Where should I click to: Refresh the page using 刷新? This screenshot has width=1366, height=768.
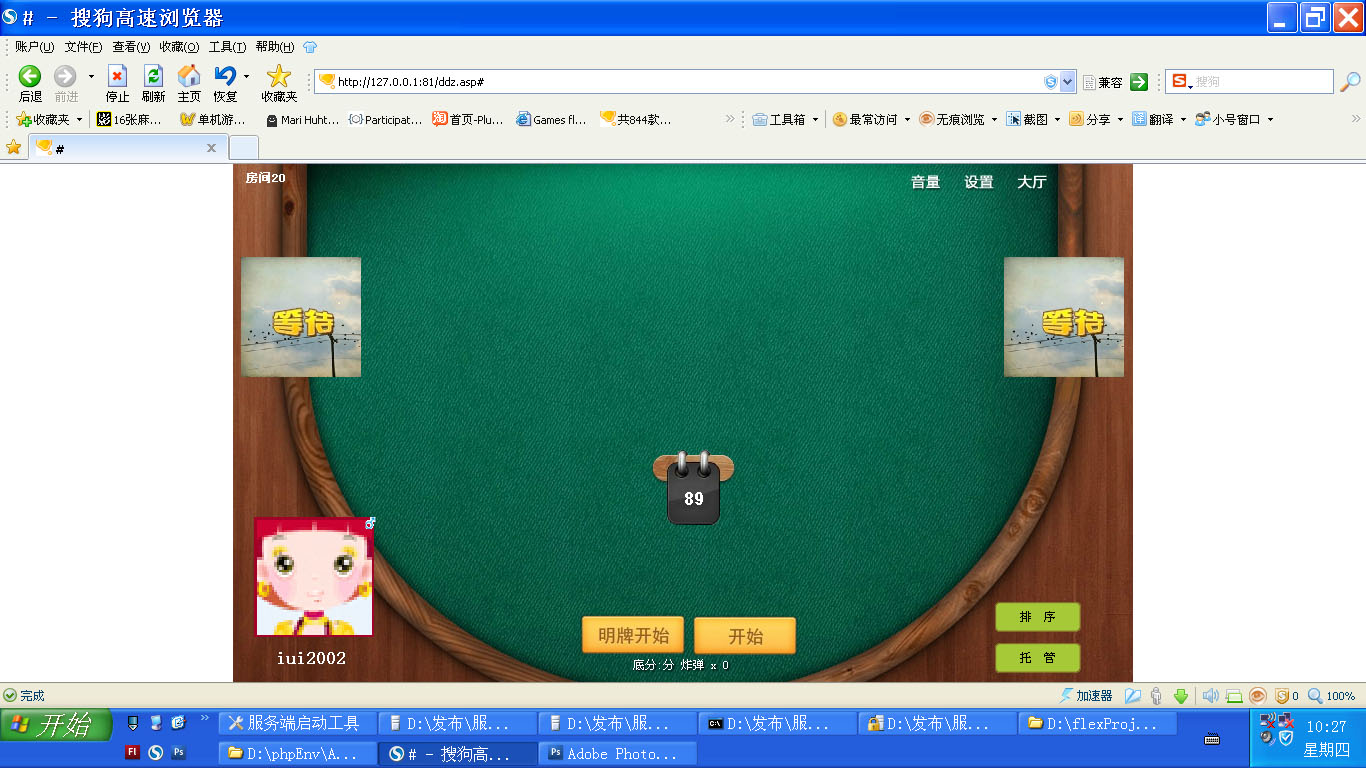click(x=153, y=82)
